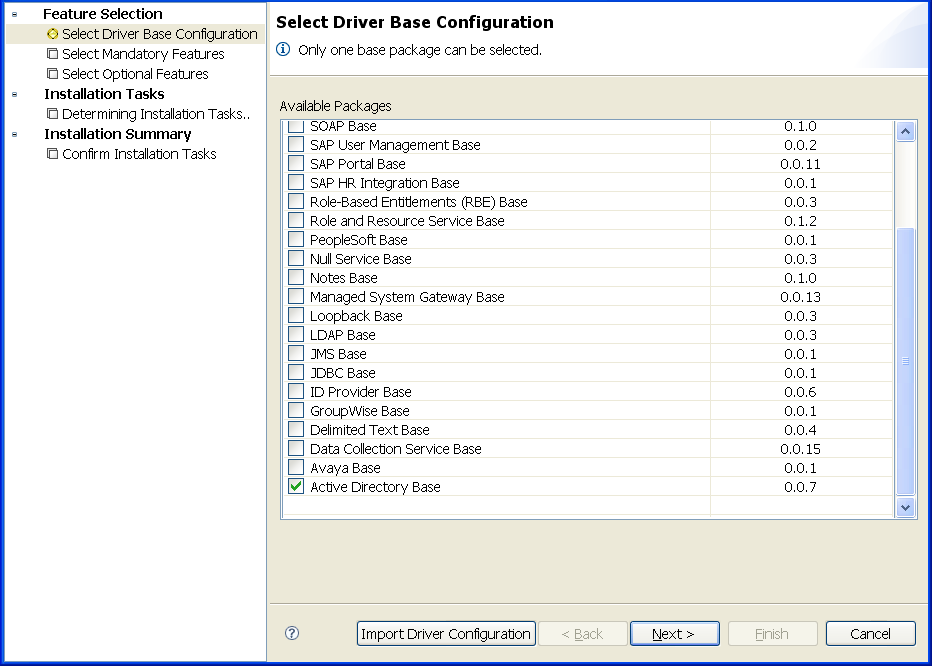This screenshot has width=932, height=666.
Task: Collapse the Feature Selection section
Action: click(x=15, y=14)
